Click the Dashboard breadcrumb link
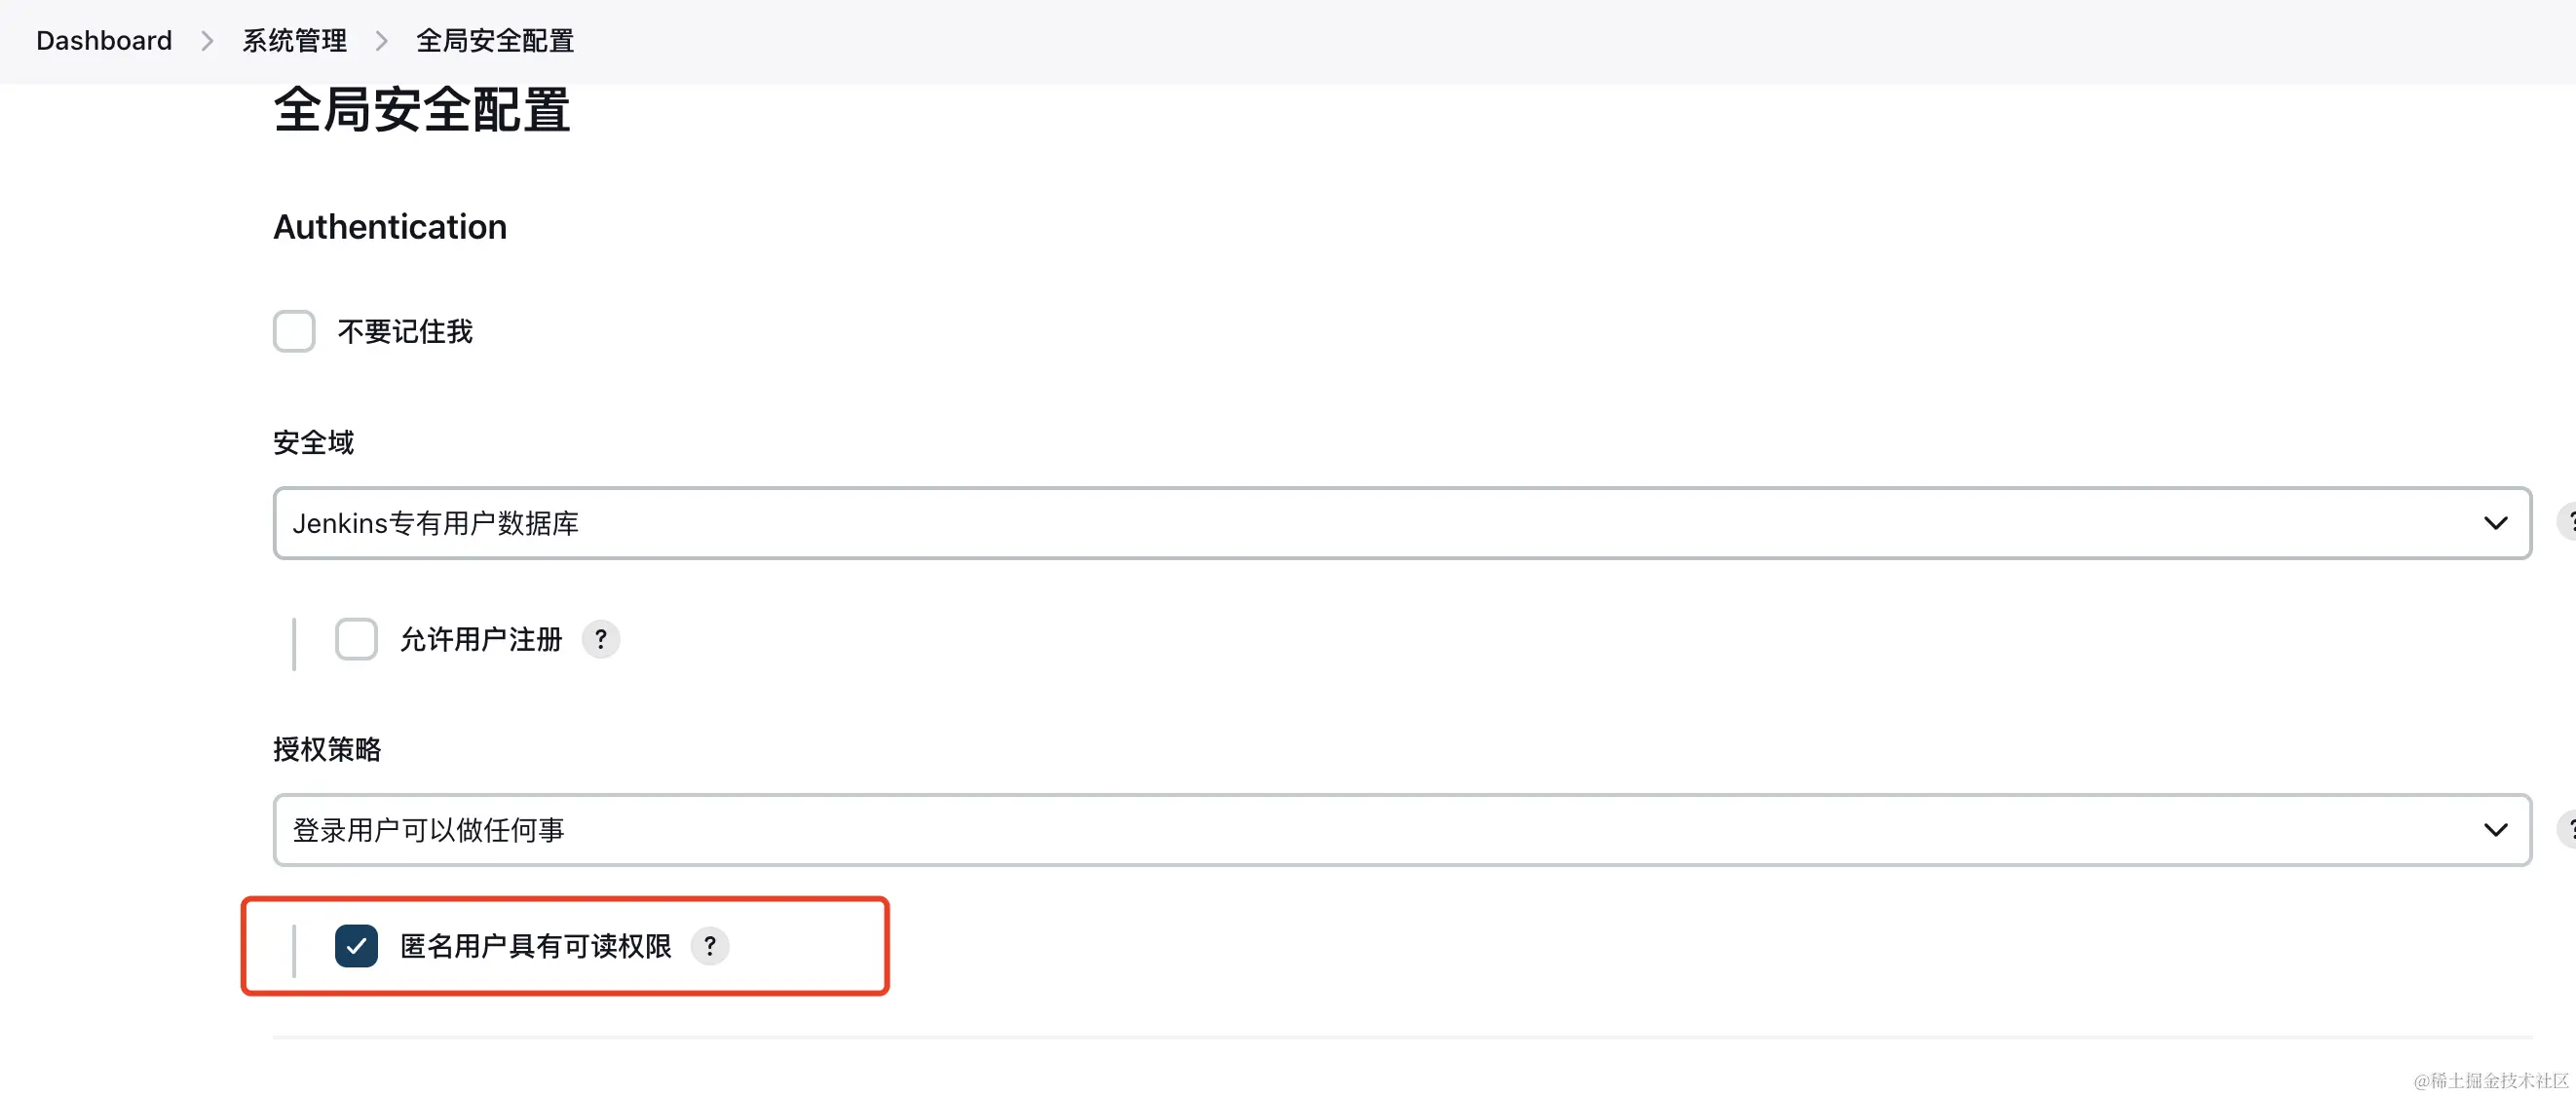 click(x=104, y=41)
